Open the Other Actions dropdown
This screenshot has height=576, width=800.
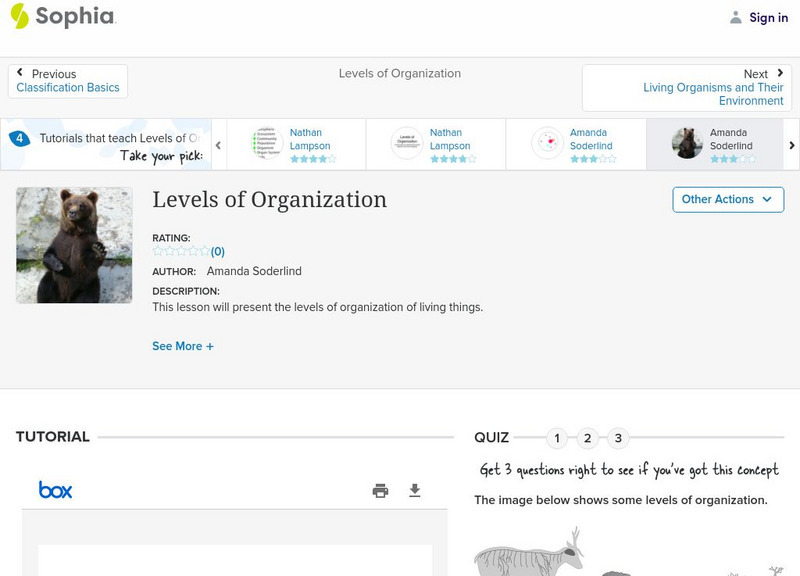(x=727, y=199)
